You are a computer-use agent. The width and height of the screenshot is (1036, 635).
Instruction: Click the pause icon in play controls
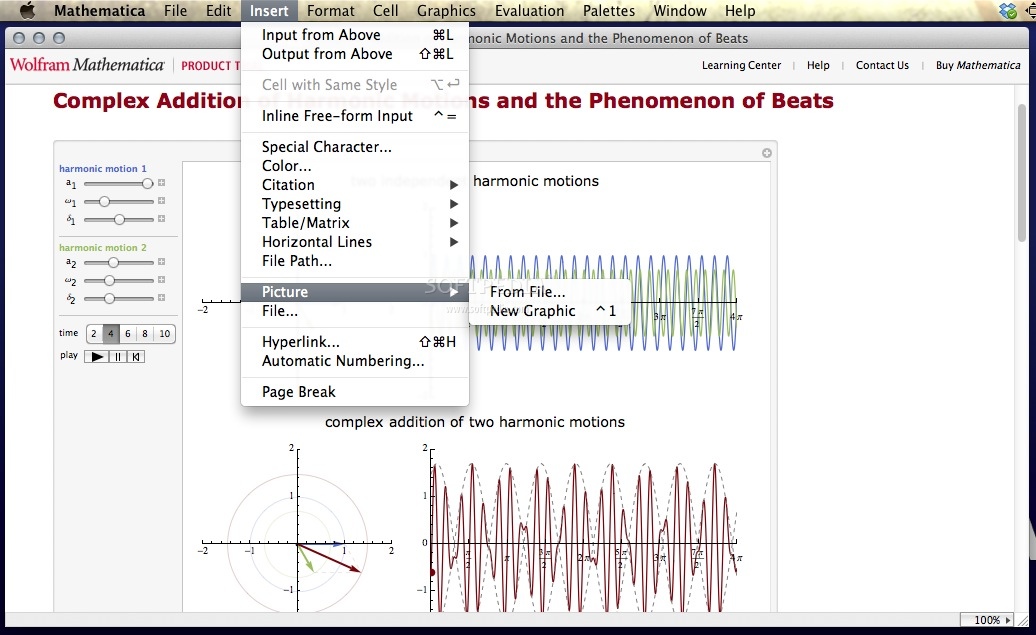pyautogui.click(x=117, y=356)
